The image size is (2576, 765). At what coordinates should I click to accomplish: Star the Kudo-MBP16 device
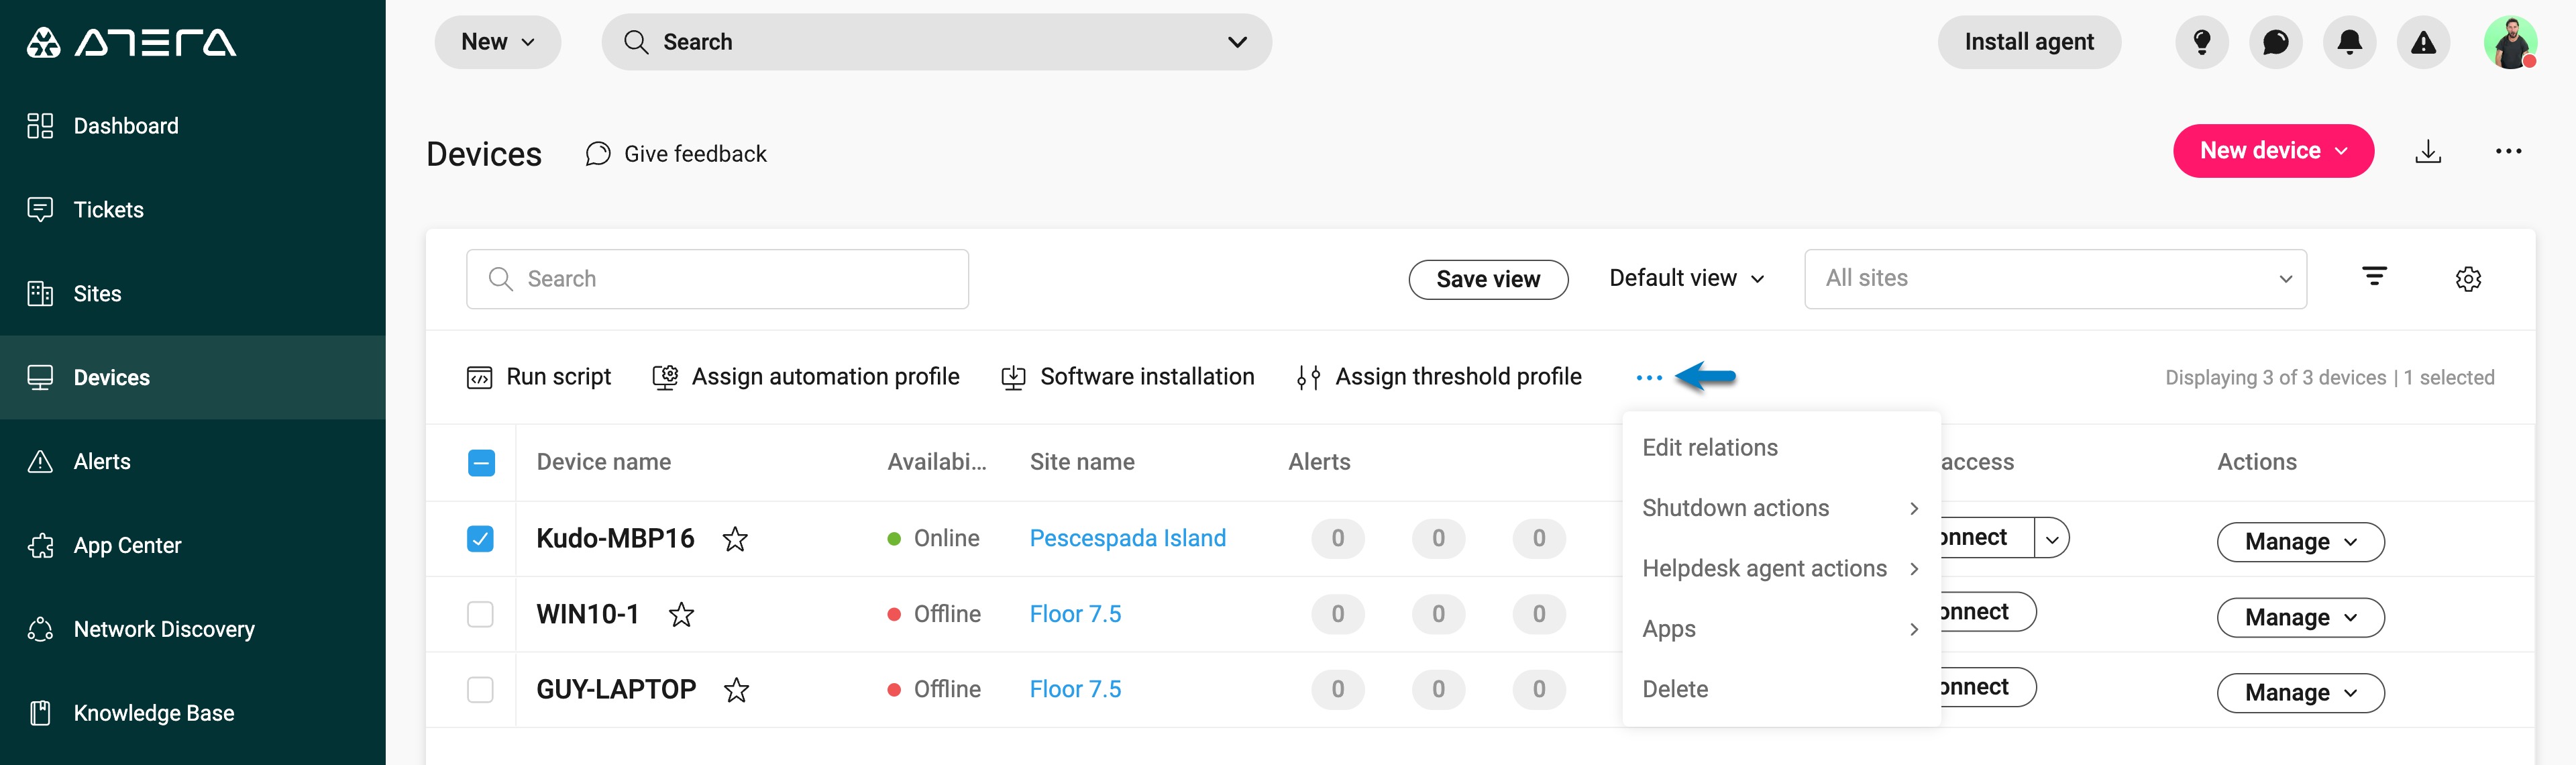coord(735,539)
